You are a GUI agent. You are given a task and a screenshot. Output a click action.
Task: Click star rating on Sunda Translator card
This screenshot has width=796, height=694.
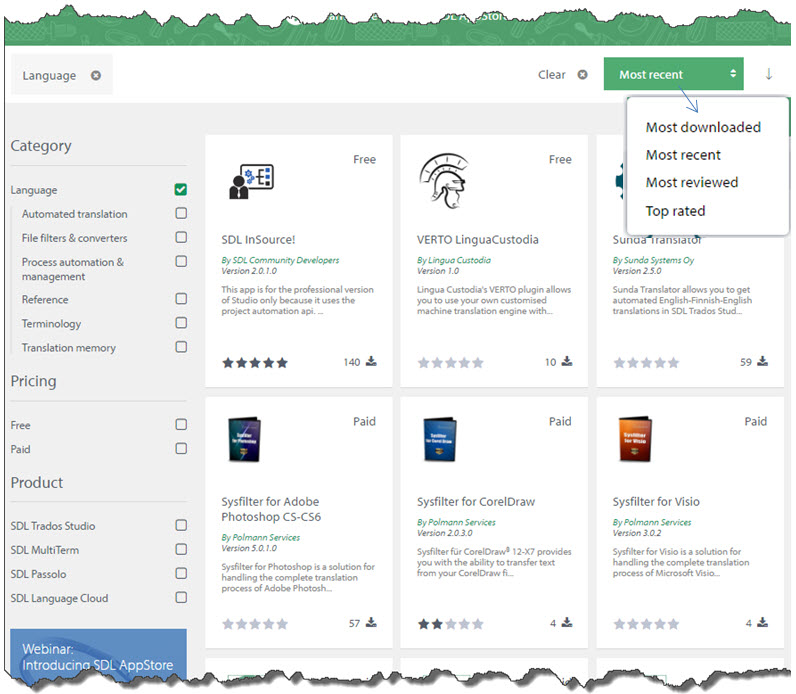click(646, 362)
